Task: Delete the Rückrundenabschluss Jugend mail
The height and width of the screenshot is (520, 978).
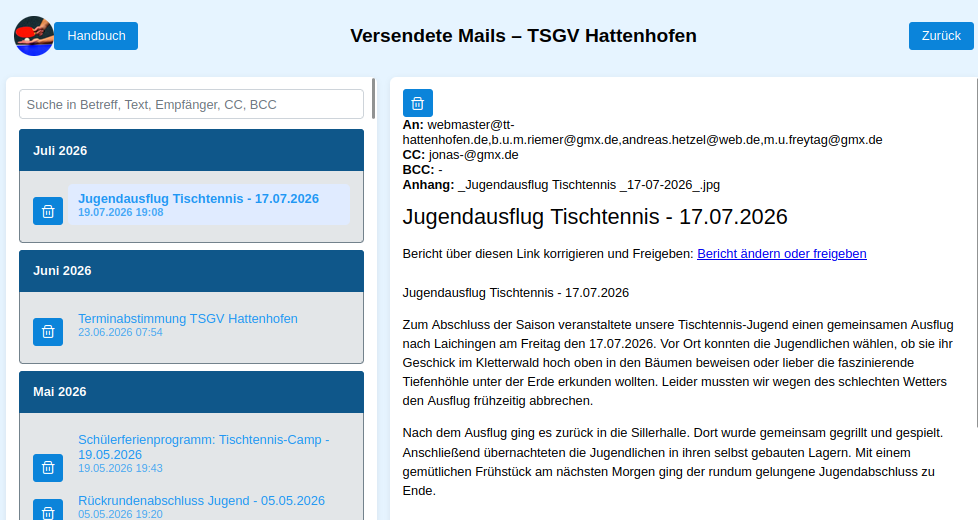Action: (x=48, y=511)
